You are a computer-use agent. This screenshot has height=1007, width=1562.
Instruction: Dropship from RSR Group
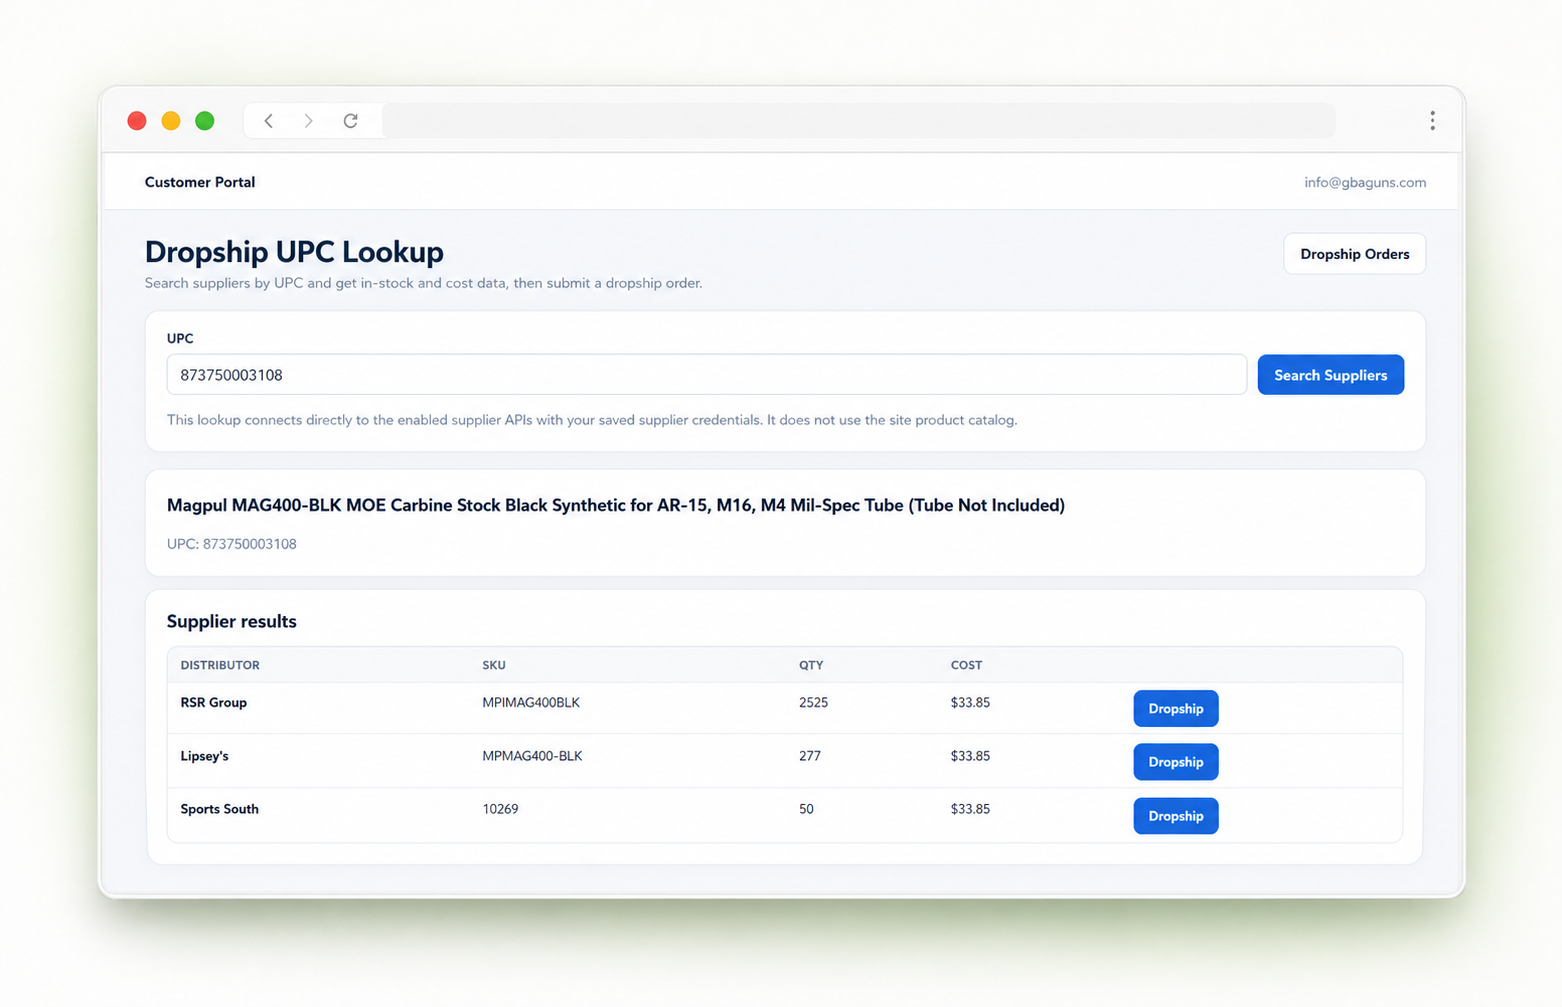pos(1175,709)
